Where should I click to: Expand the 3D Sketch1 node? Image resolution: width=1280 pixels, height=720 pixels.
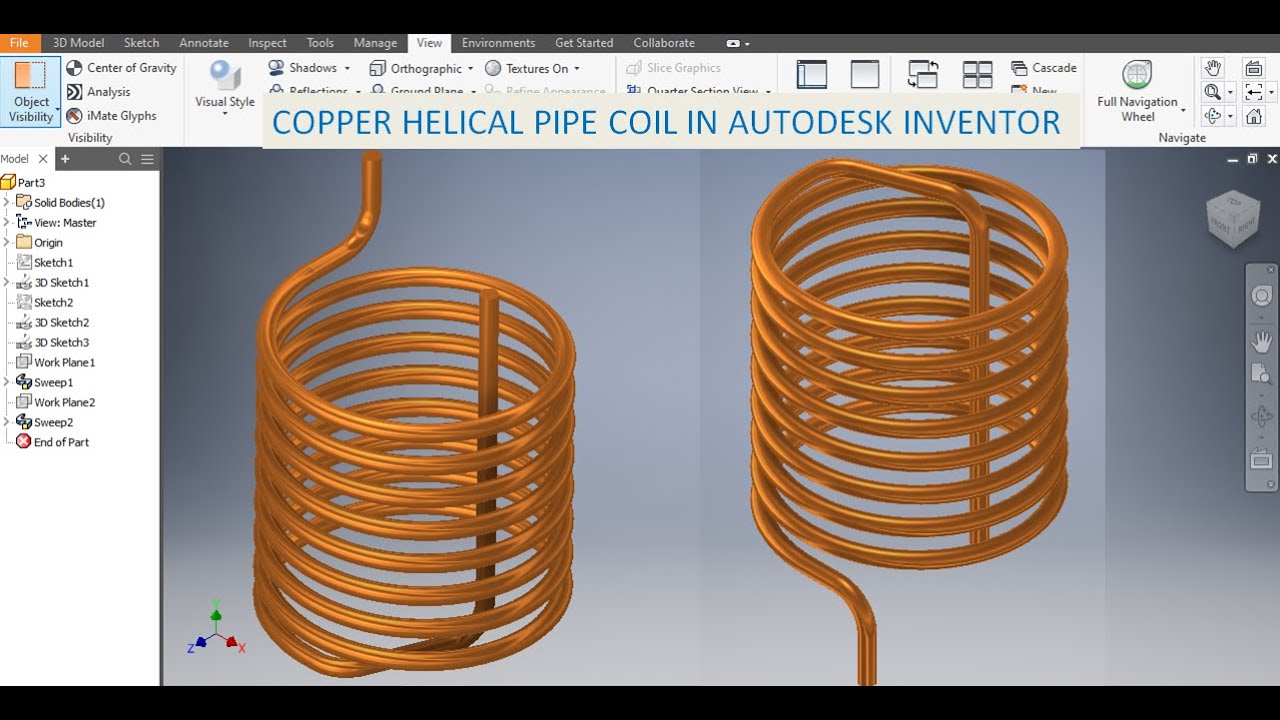click(x=6, y=282)
